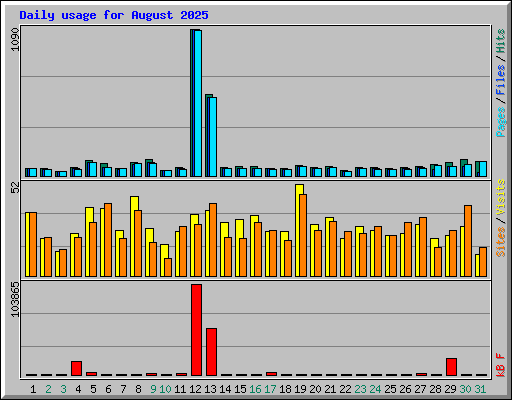Click green day label 3
The height and width of the screenshot is (400, 512).
click(63, 389)
